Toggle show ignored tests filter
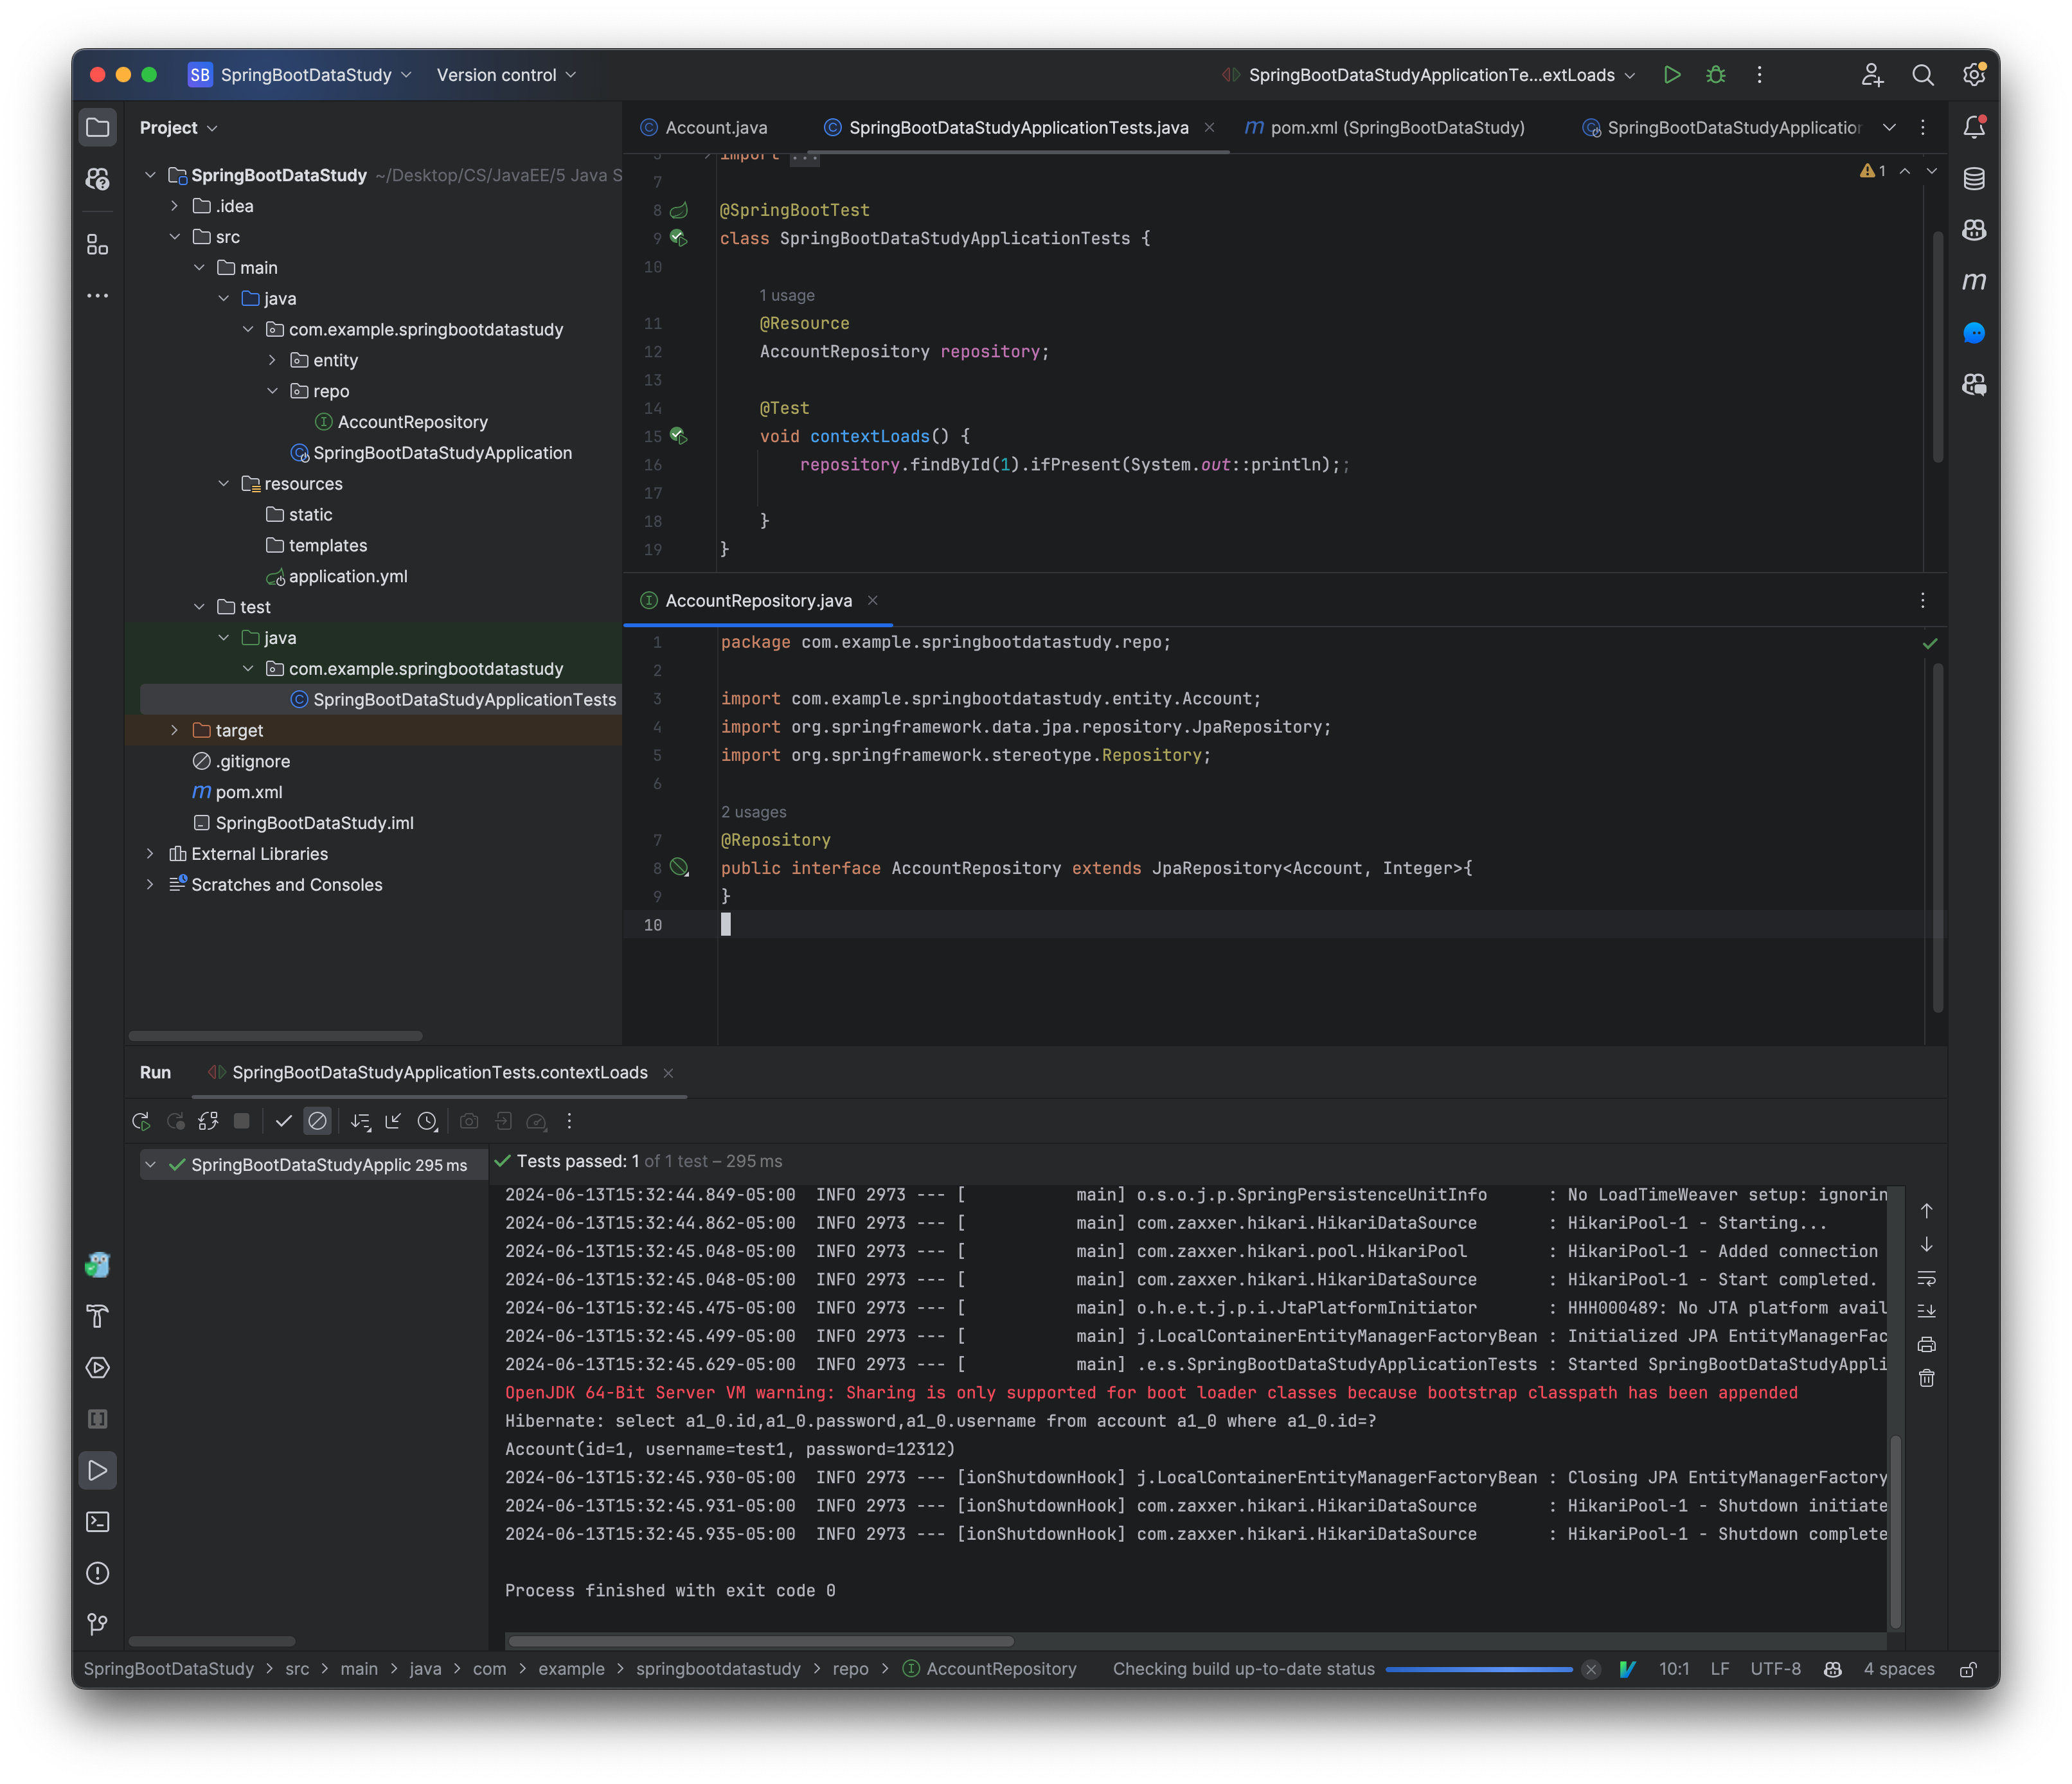 click(x=317, y=1121)
